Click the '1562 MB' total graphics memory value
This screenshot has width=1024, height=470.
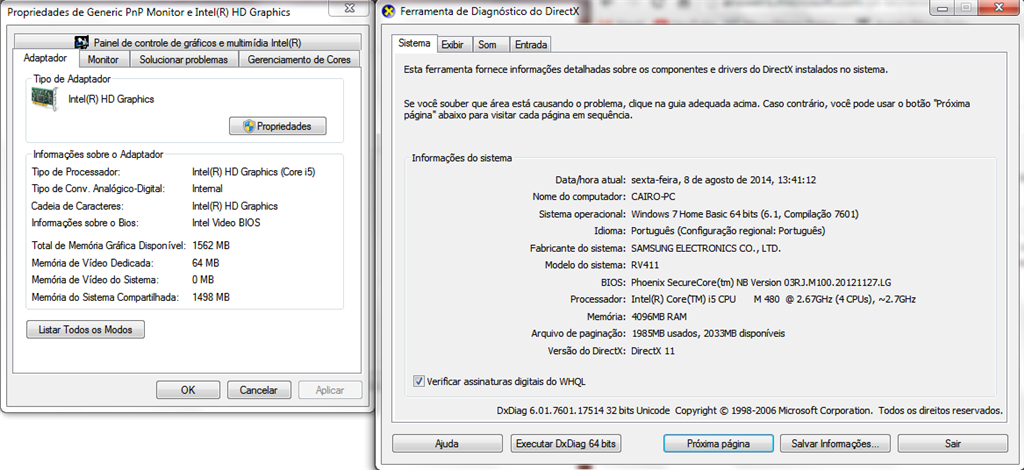[x=211, y=246]
